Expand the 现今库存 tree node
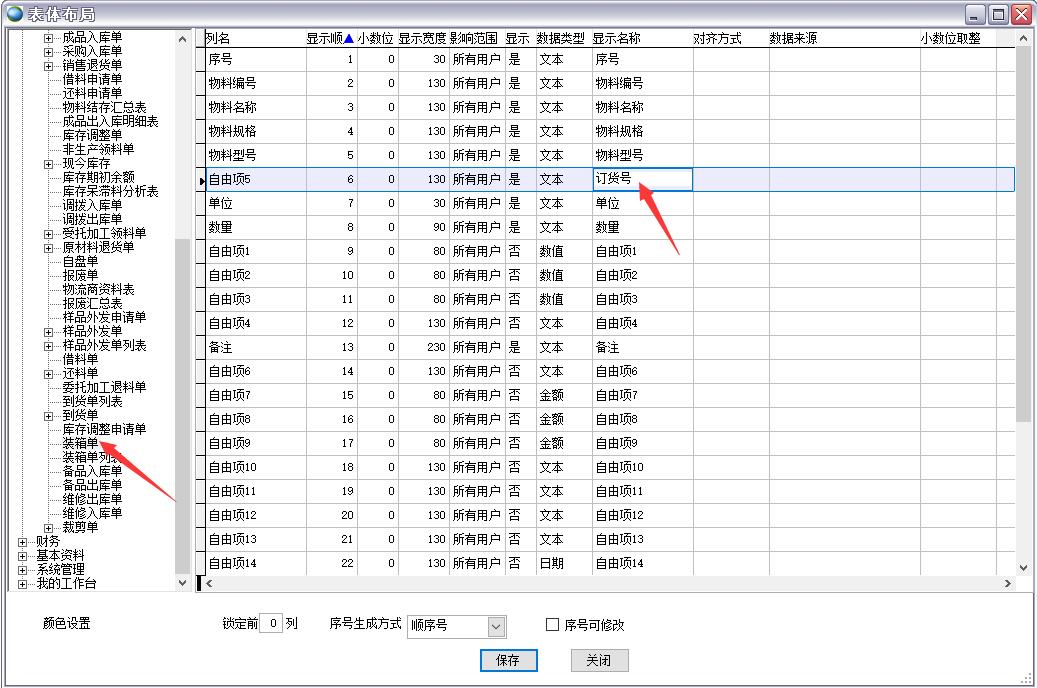This screenshot has width=1037, height=688. tap(49, 163)
